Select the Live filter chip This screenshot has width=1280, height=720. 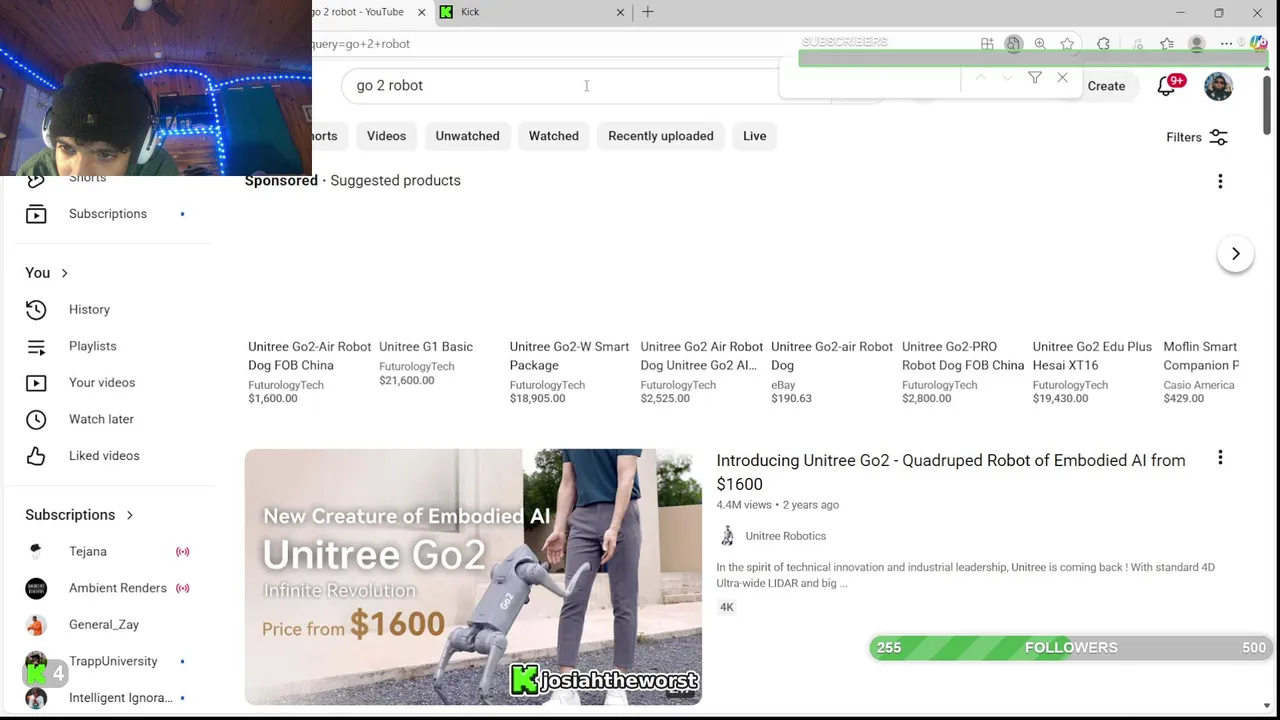coord(754,136)
